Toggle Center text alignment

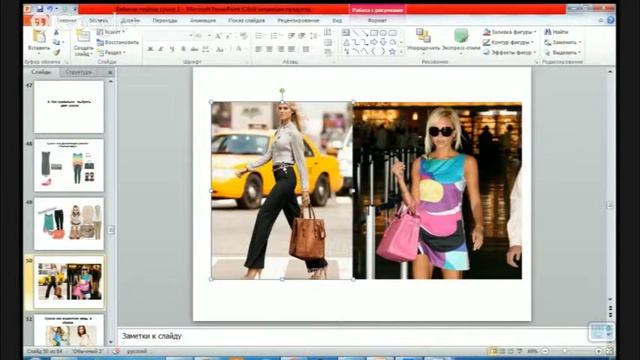(269, 49)
